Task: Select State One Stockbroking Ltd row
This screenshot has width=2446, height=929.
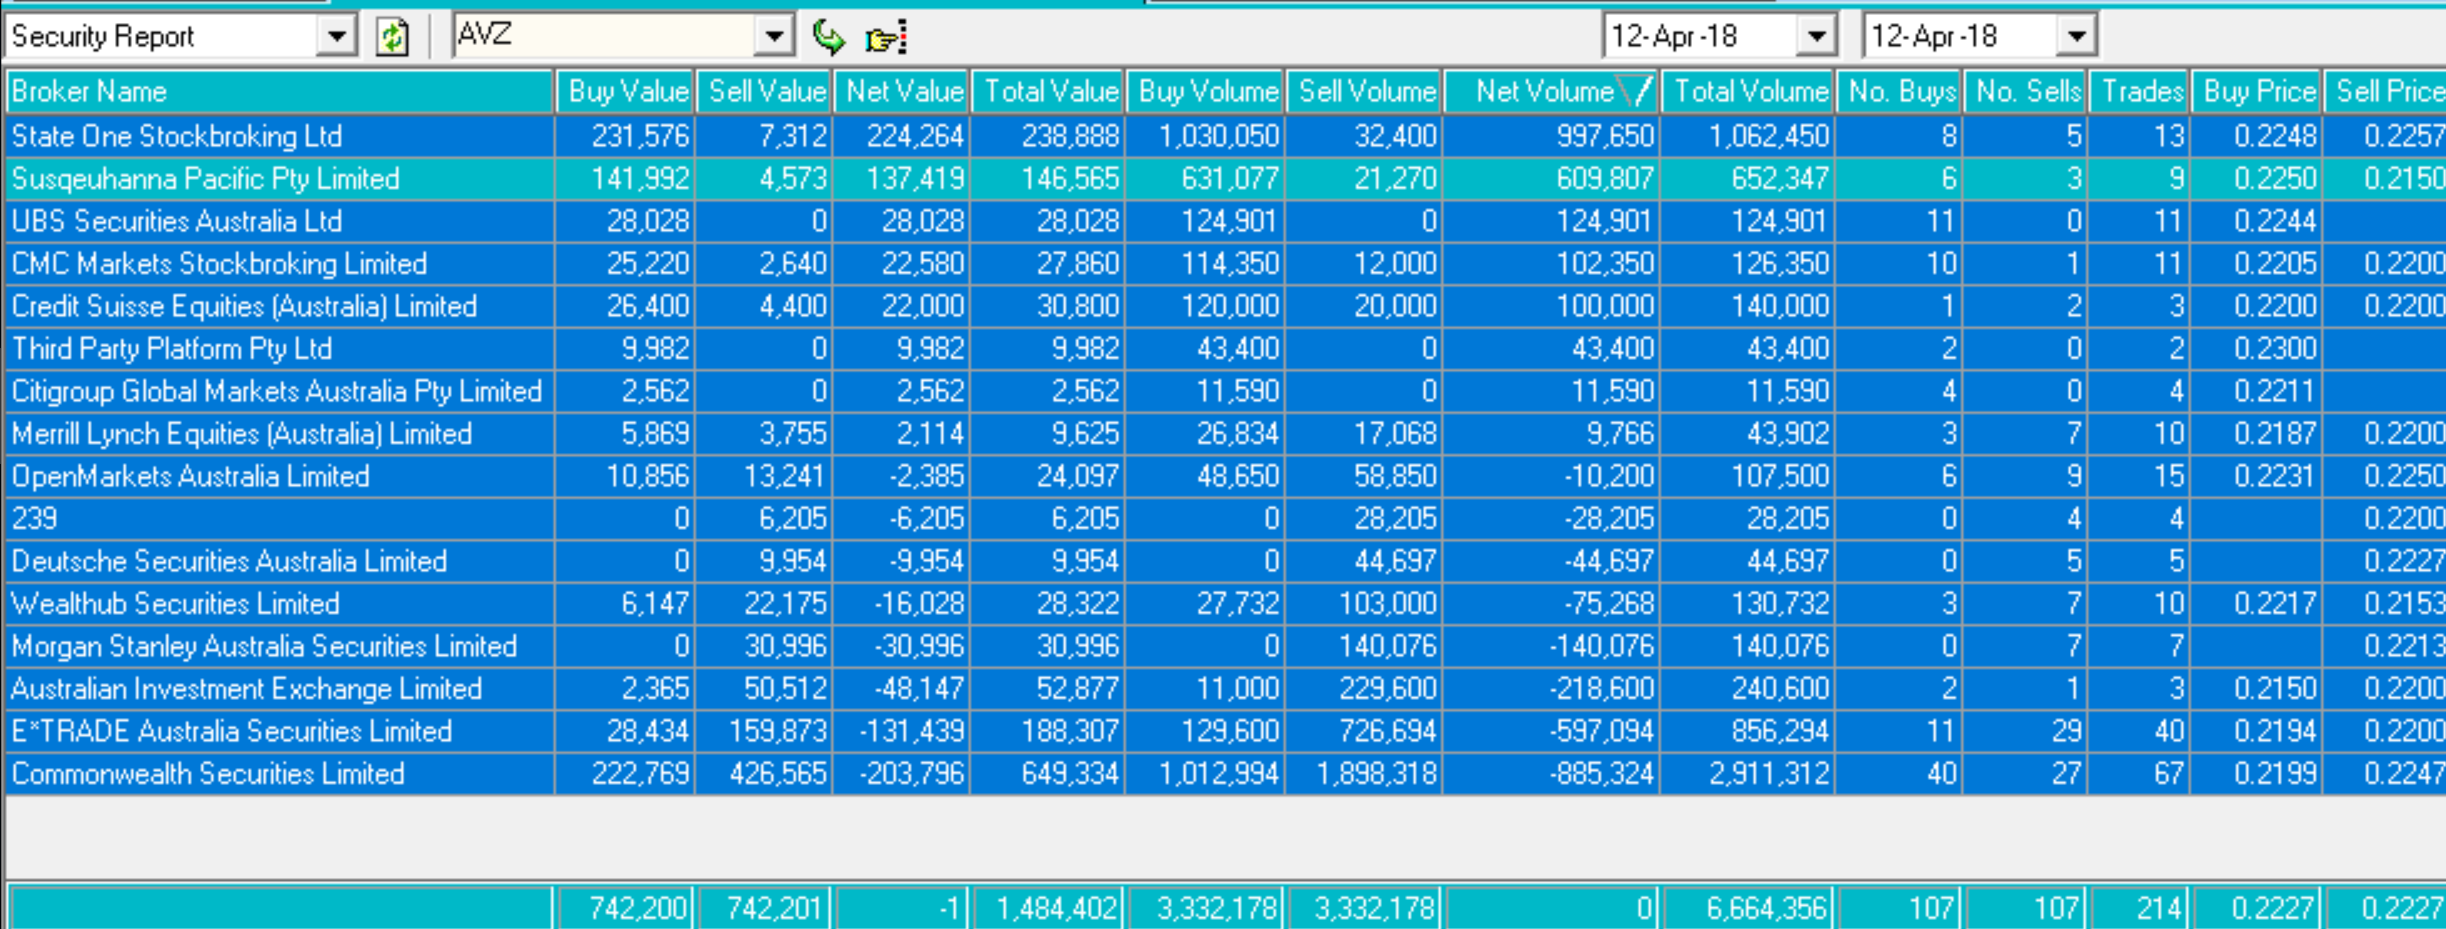Action: point(1226,136)
